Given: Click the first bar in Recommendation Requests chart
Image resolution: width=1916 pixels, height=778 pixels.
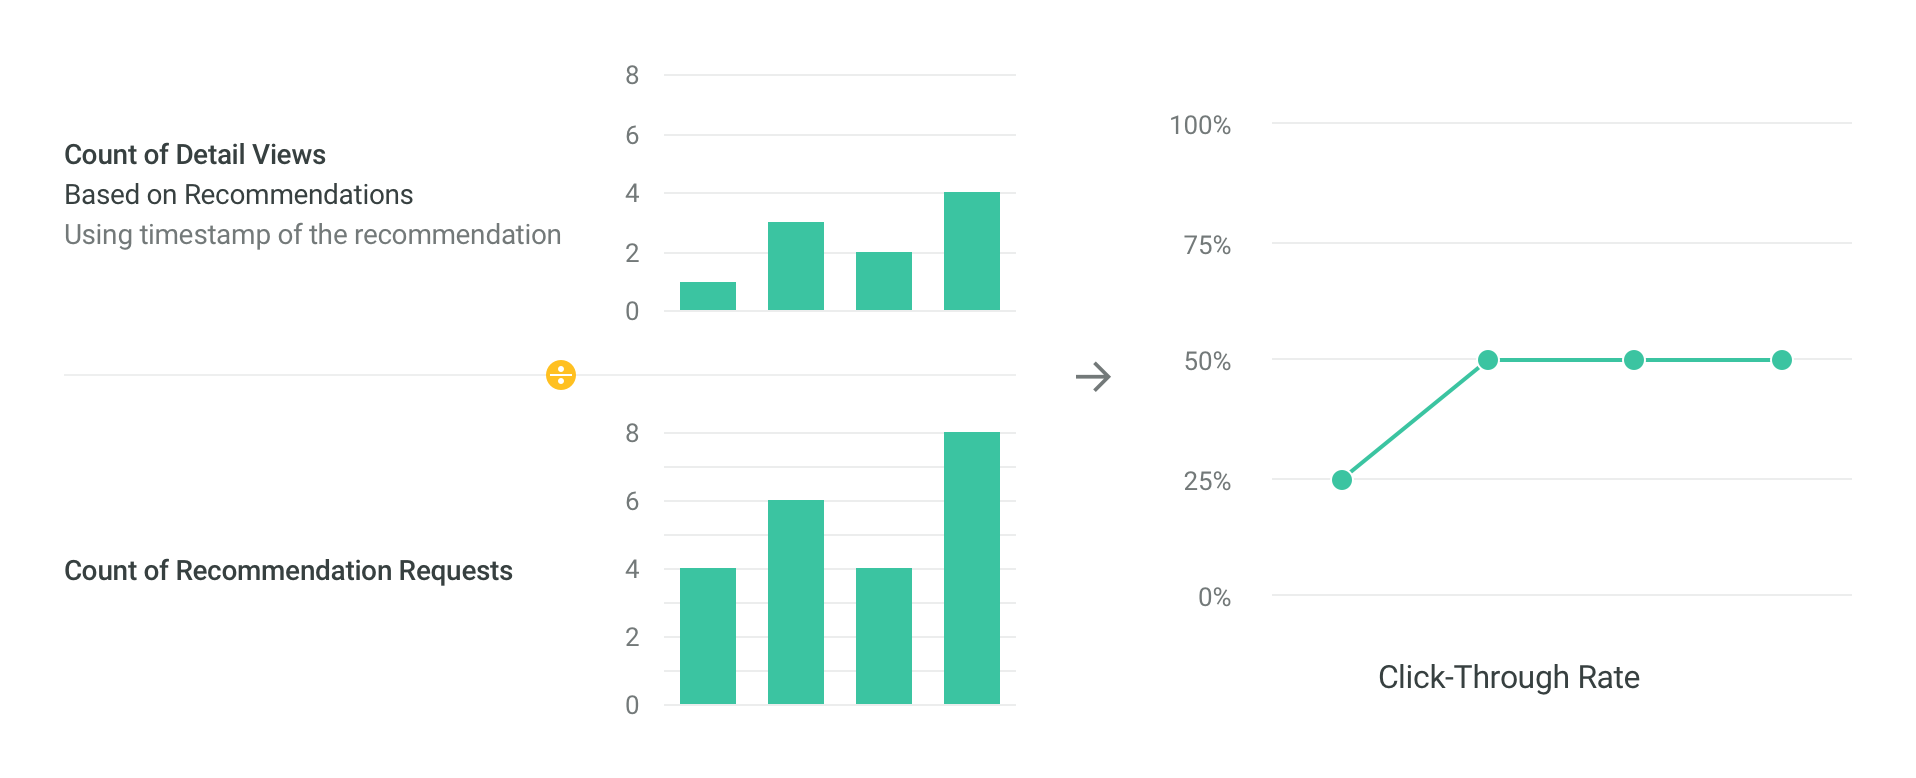Looking at the screenshot, I should click(708, 636).
